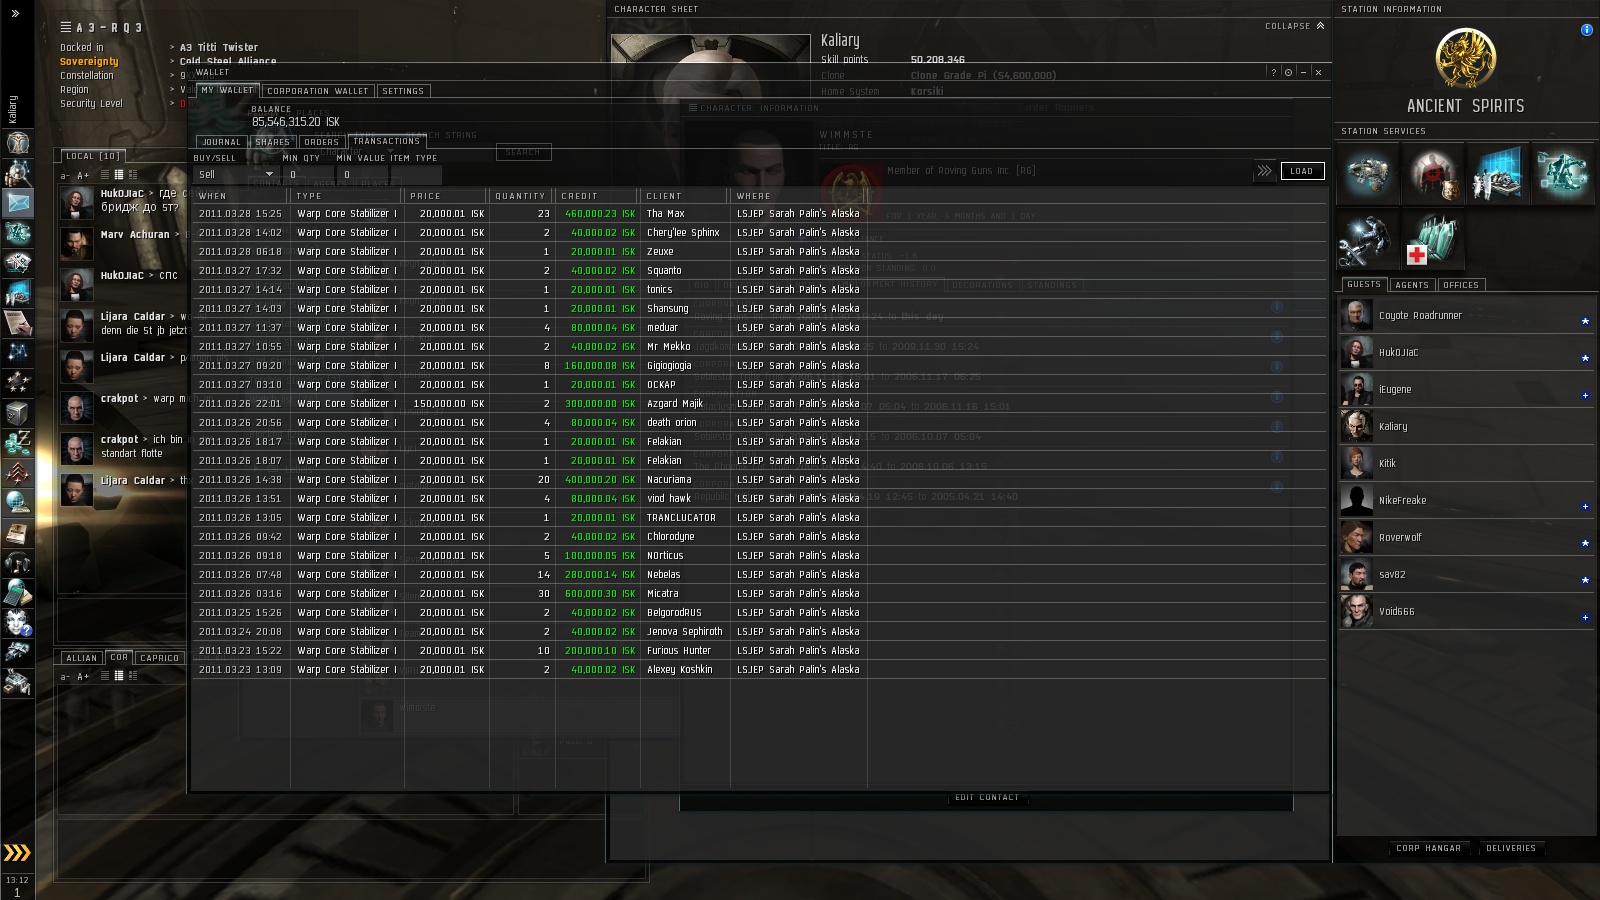Open the Calculator icon in the sidebar
Image resolution: width=1600 pixels, height=900 pixels.
[x=17, y=592]
